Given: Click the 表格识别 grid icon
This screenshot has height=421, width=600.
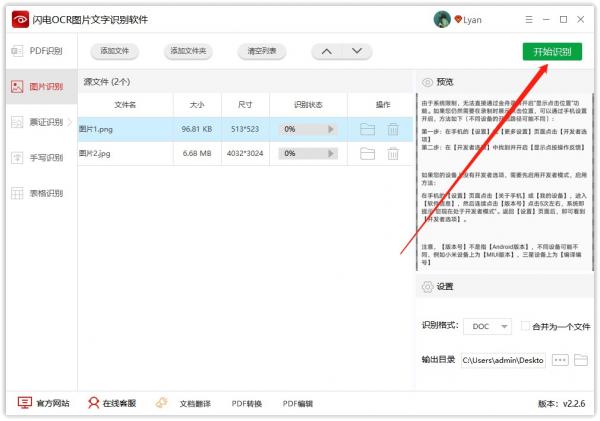Looking at the screenshot, I should point(17,193).
